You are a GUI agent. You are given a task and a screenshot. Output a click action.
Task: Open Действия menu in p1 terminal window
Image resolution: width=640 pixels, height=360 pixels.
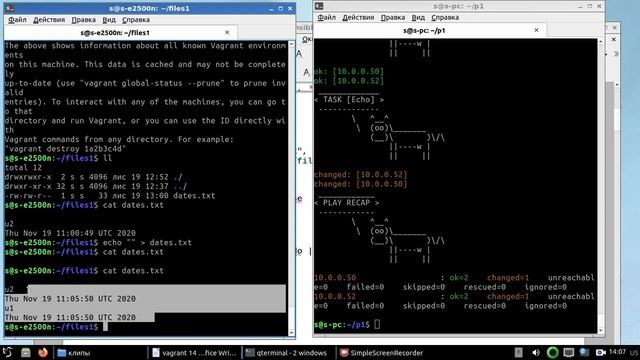click(358, 18)
